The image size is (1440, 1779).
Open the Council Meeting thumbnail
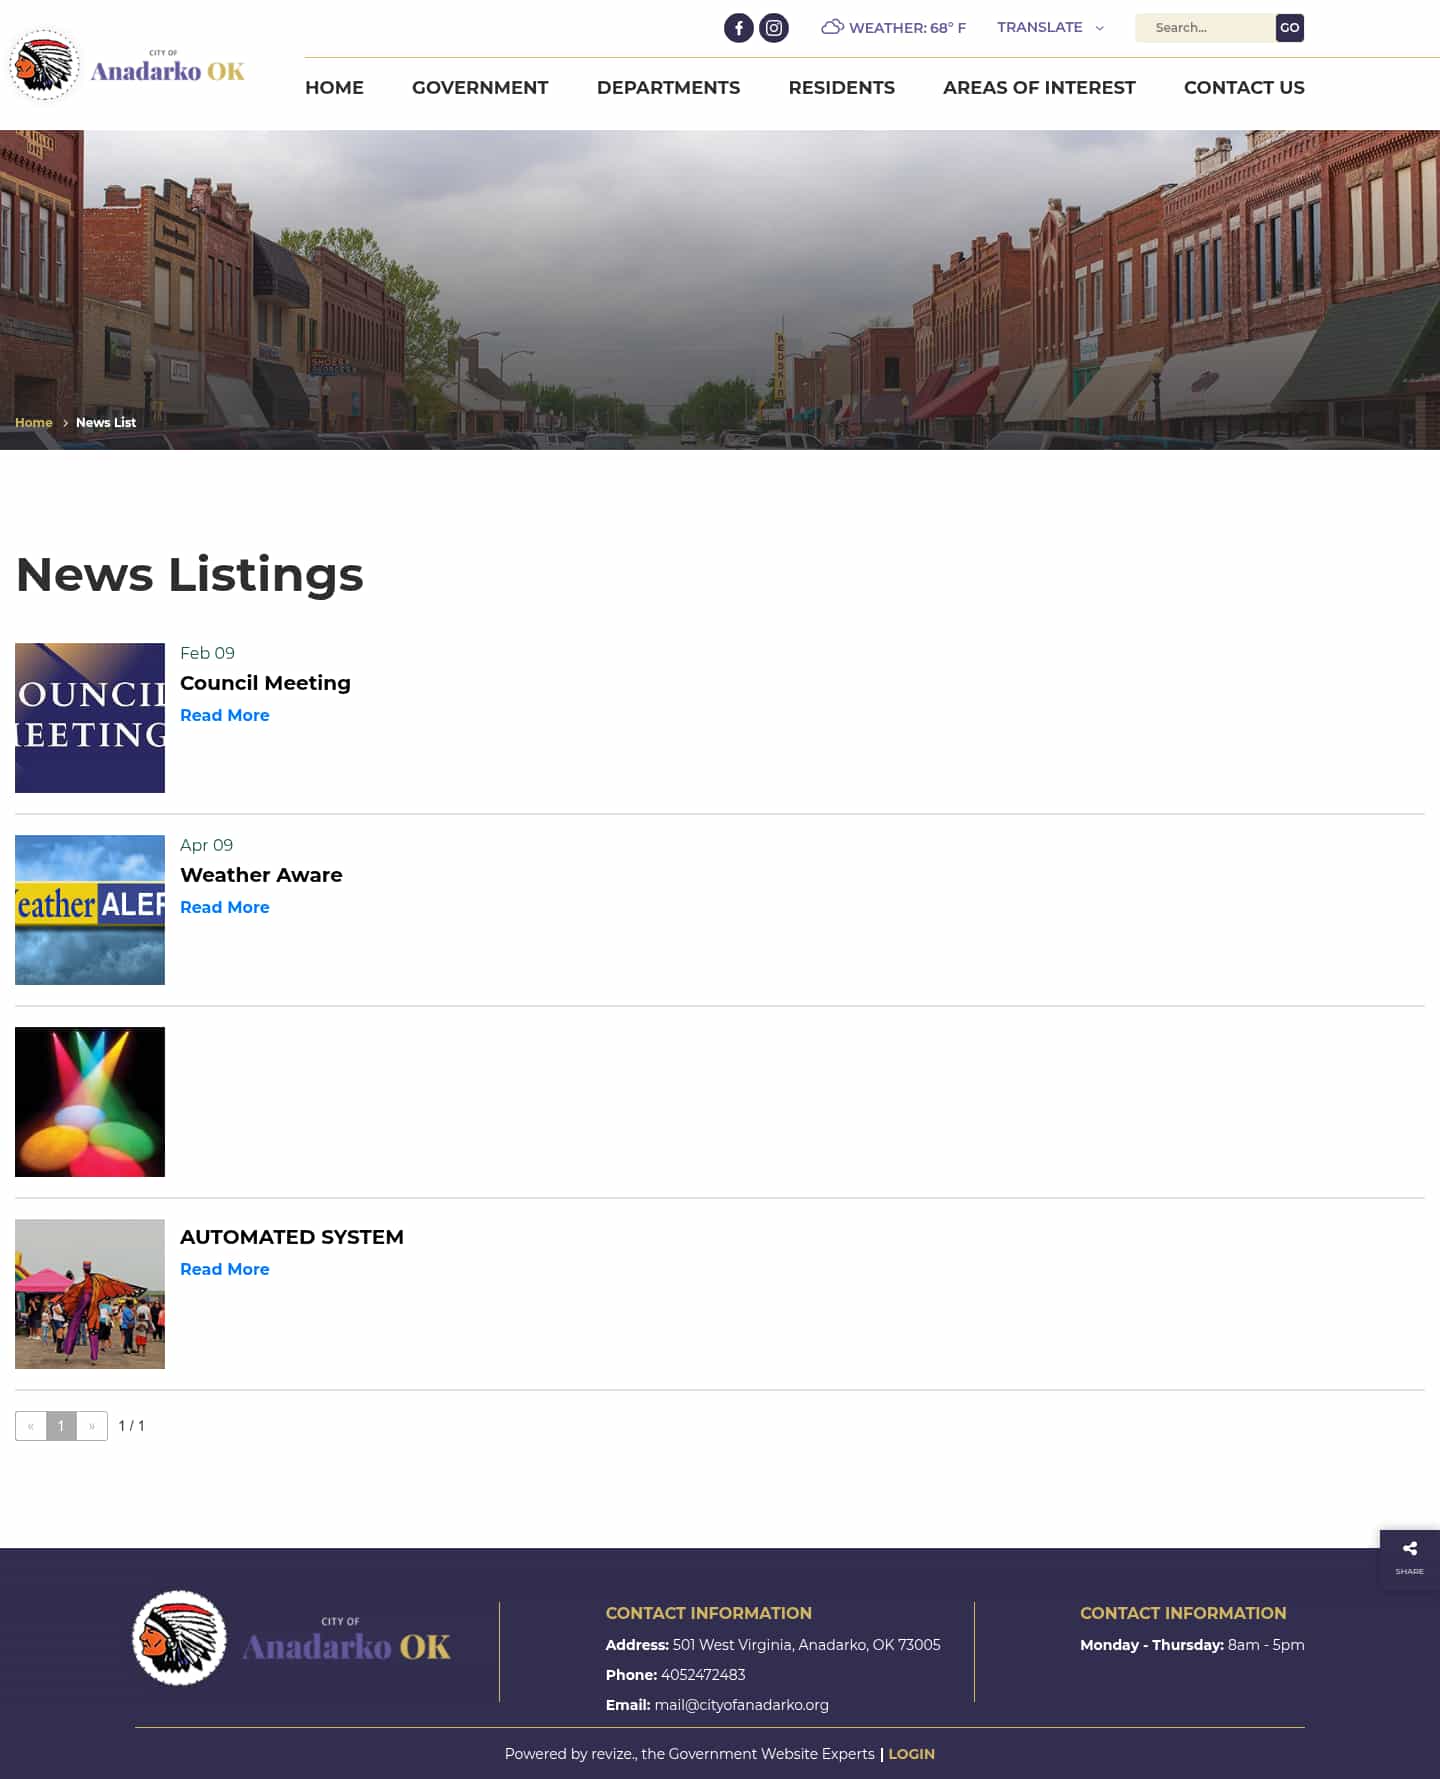(90, 718)
